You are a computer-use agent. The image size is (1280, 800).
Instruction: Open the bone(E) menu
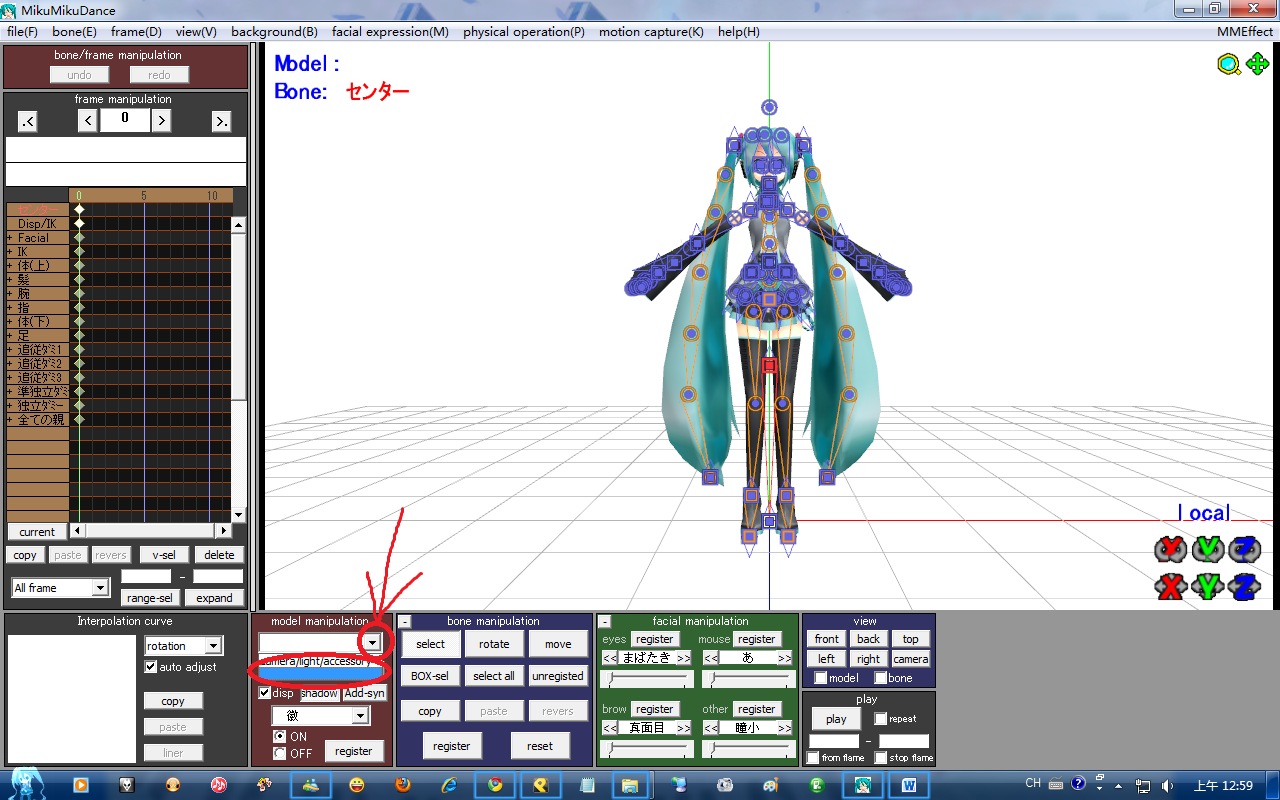75,32
